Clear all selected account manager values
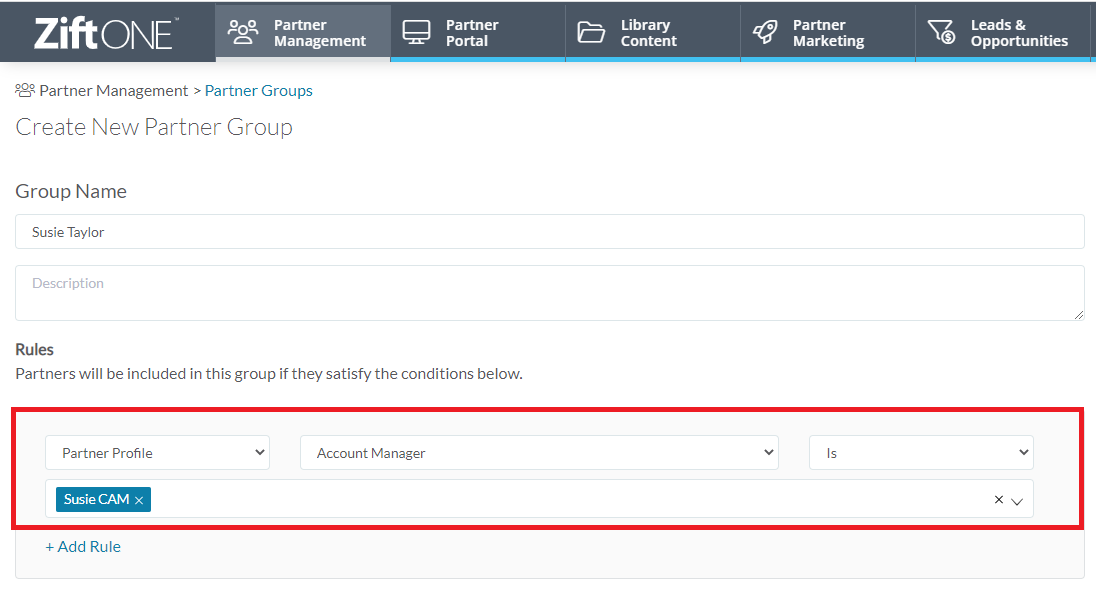The width and height of the screenshot is (1096, 589). click(x=999, y=500)
